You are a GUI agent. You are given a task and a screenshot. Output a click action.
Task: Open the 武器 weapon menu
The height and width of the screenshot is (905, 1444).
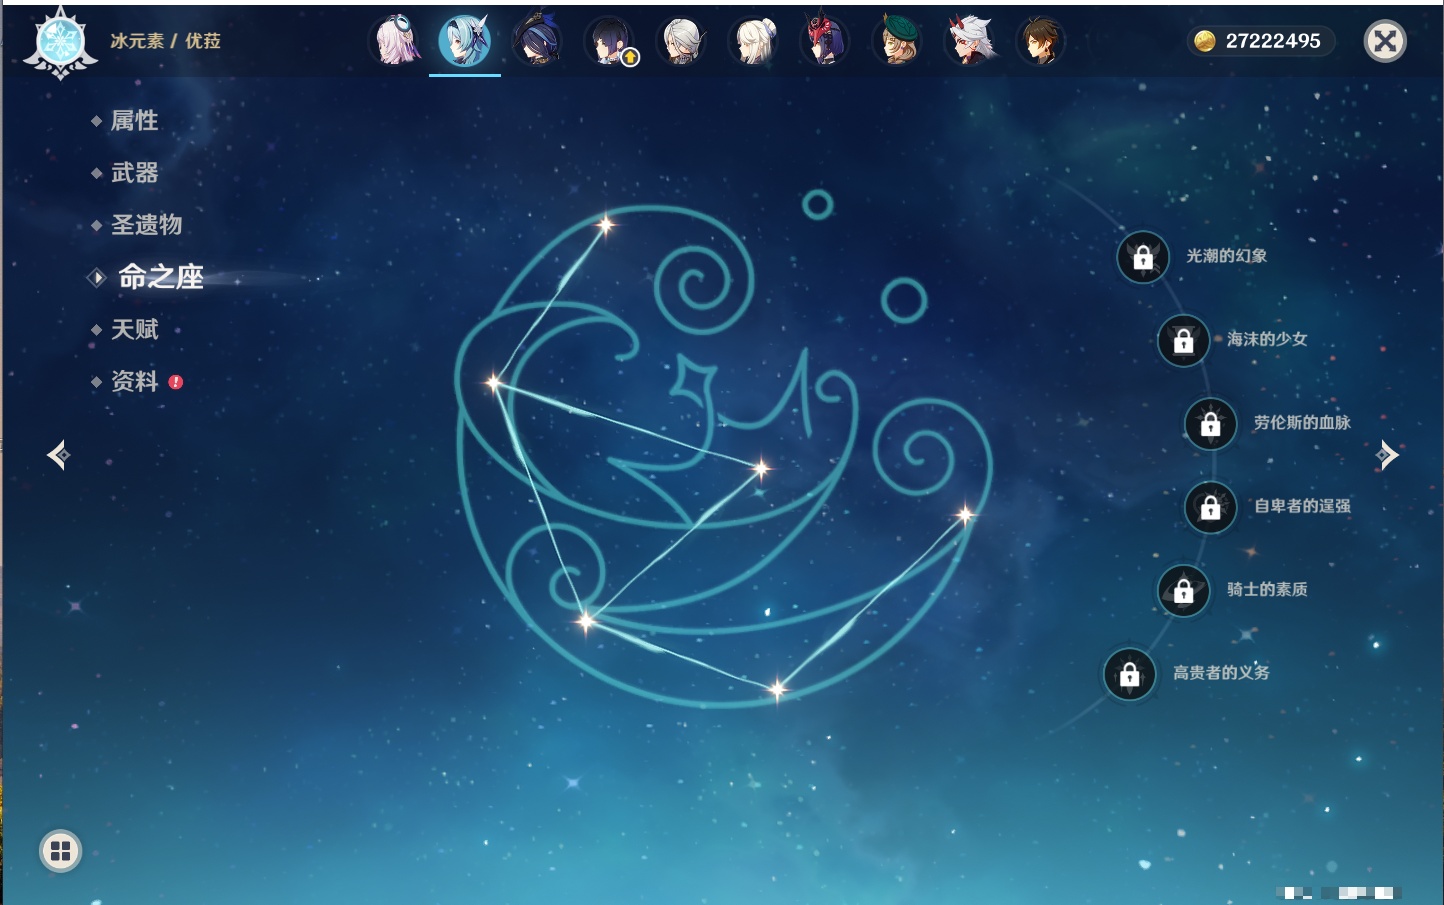(x=134, y=173)
